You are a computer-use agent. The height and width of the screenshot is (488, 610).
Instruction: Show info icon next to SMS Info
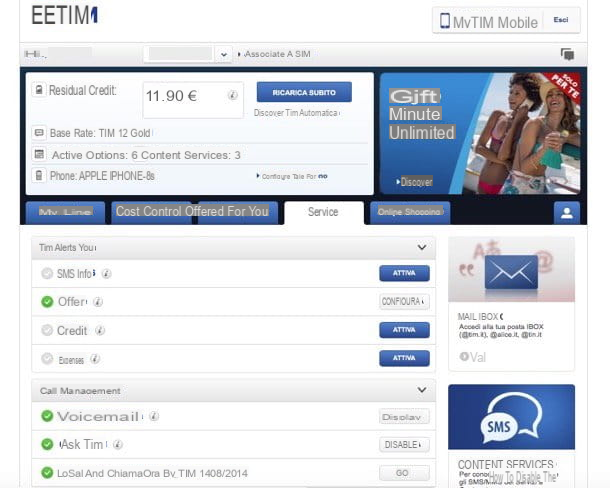tap(106, 274)
